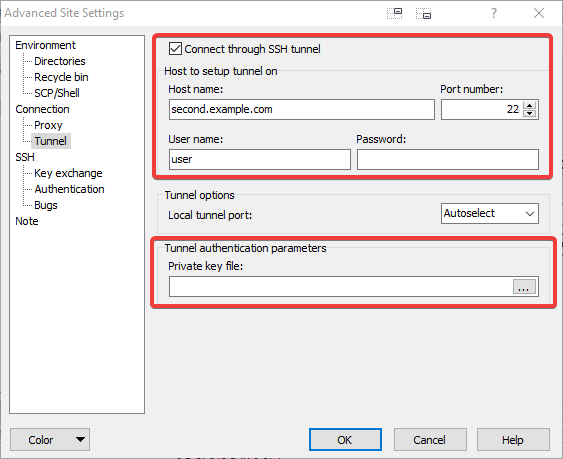Browse for private key file

[x=524, y=287]
